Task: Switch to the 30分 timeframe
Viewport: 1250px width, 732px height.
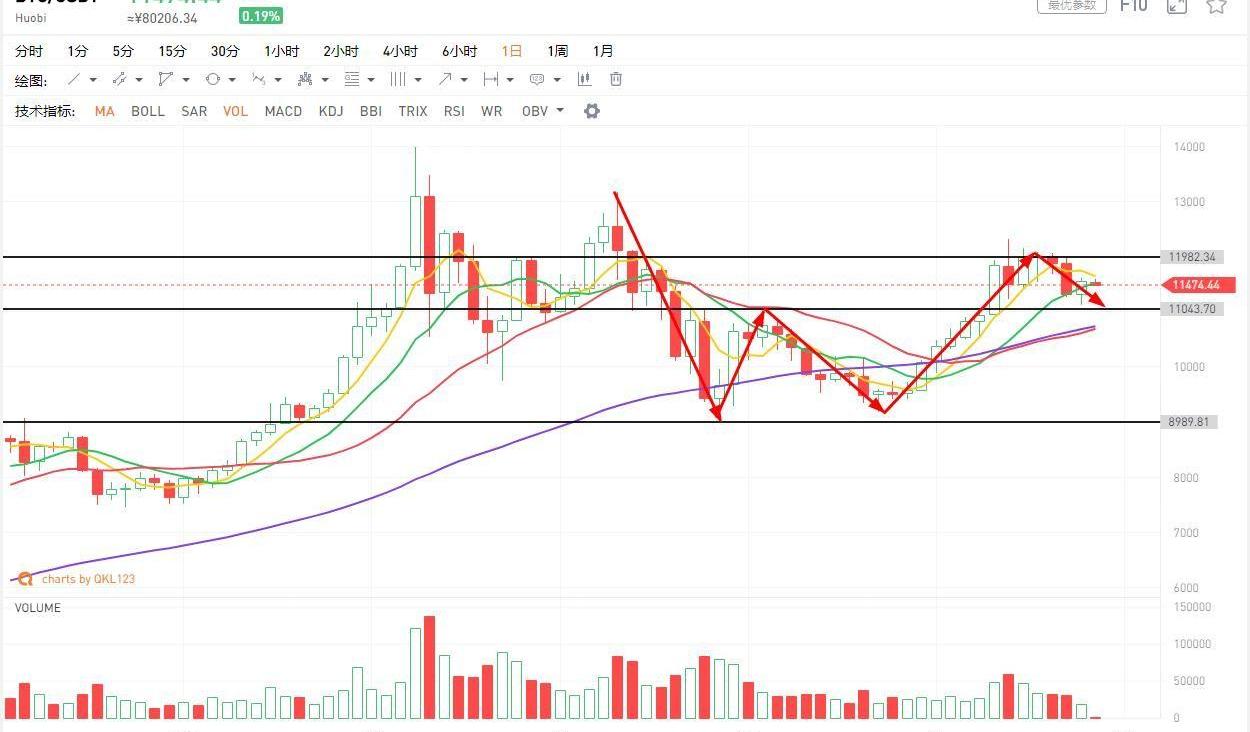Action: coord(225,51)
